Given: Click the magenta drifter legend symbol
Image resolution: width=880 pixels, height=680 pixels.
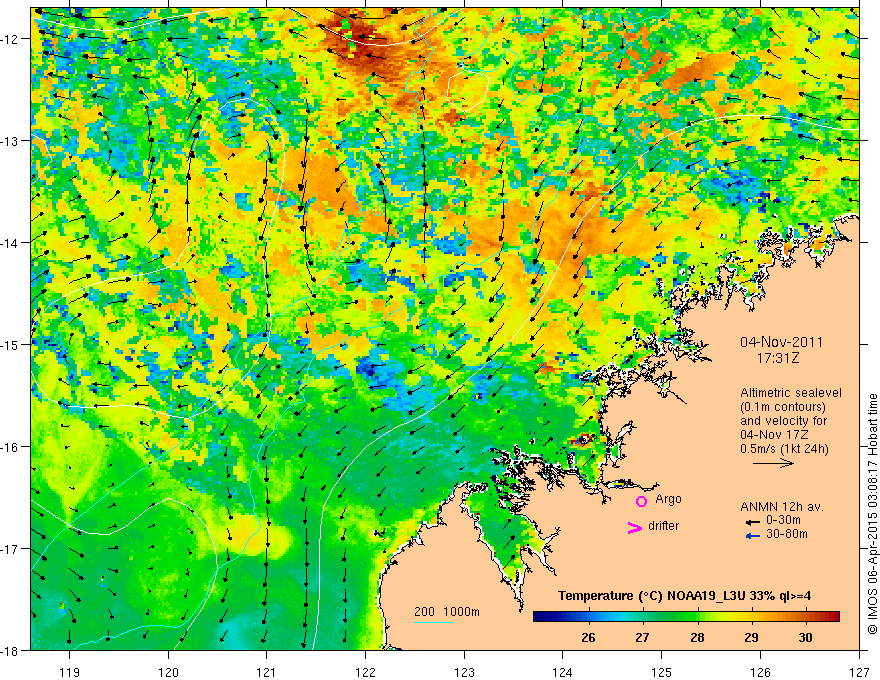Looking at the screenshot, I should 635,527.
